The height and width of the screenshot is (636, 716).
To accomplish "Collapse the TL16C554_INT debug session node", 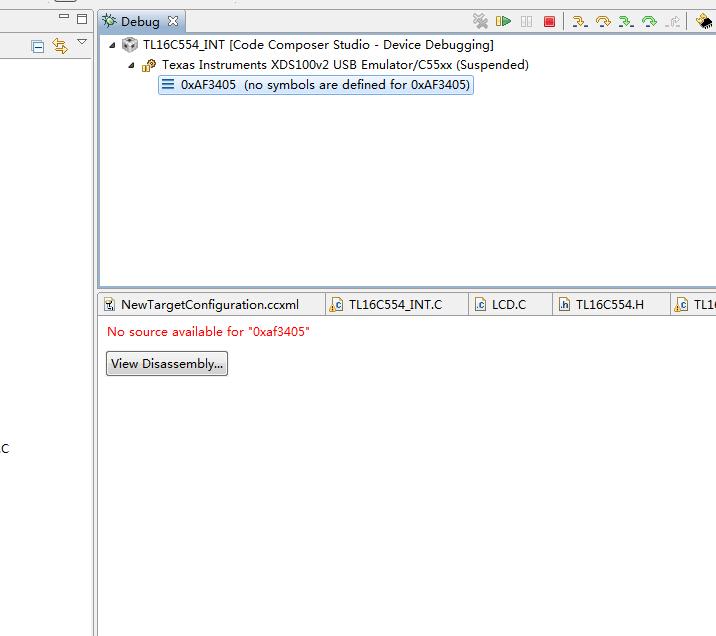I will coord(112,45).
